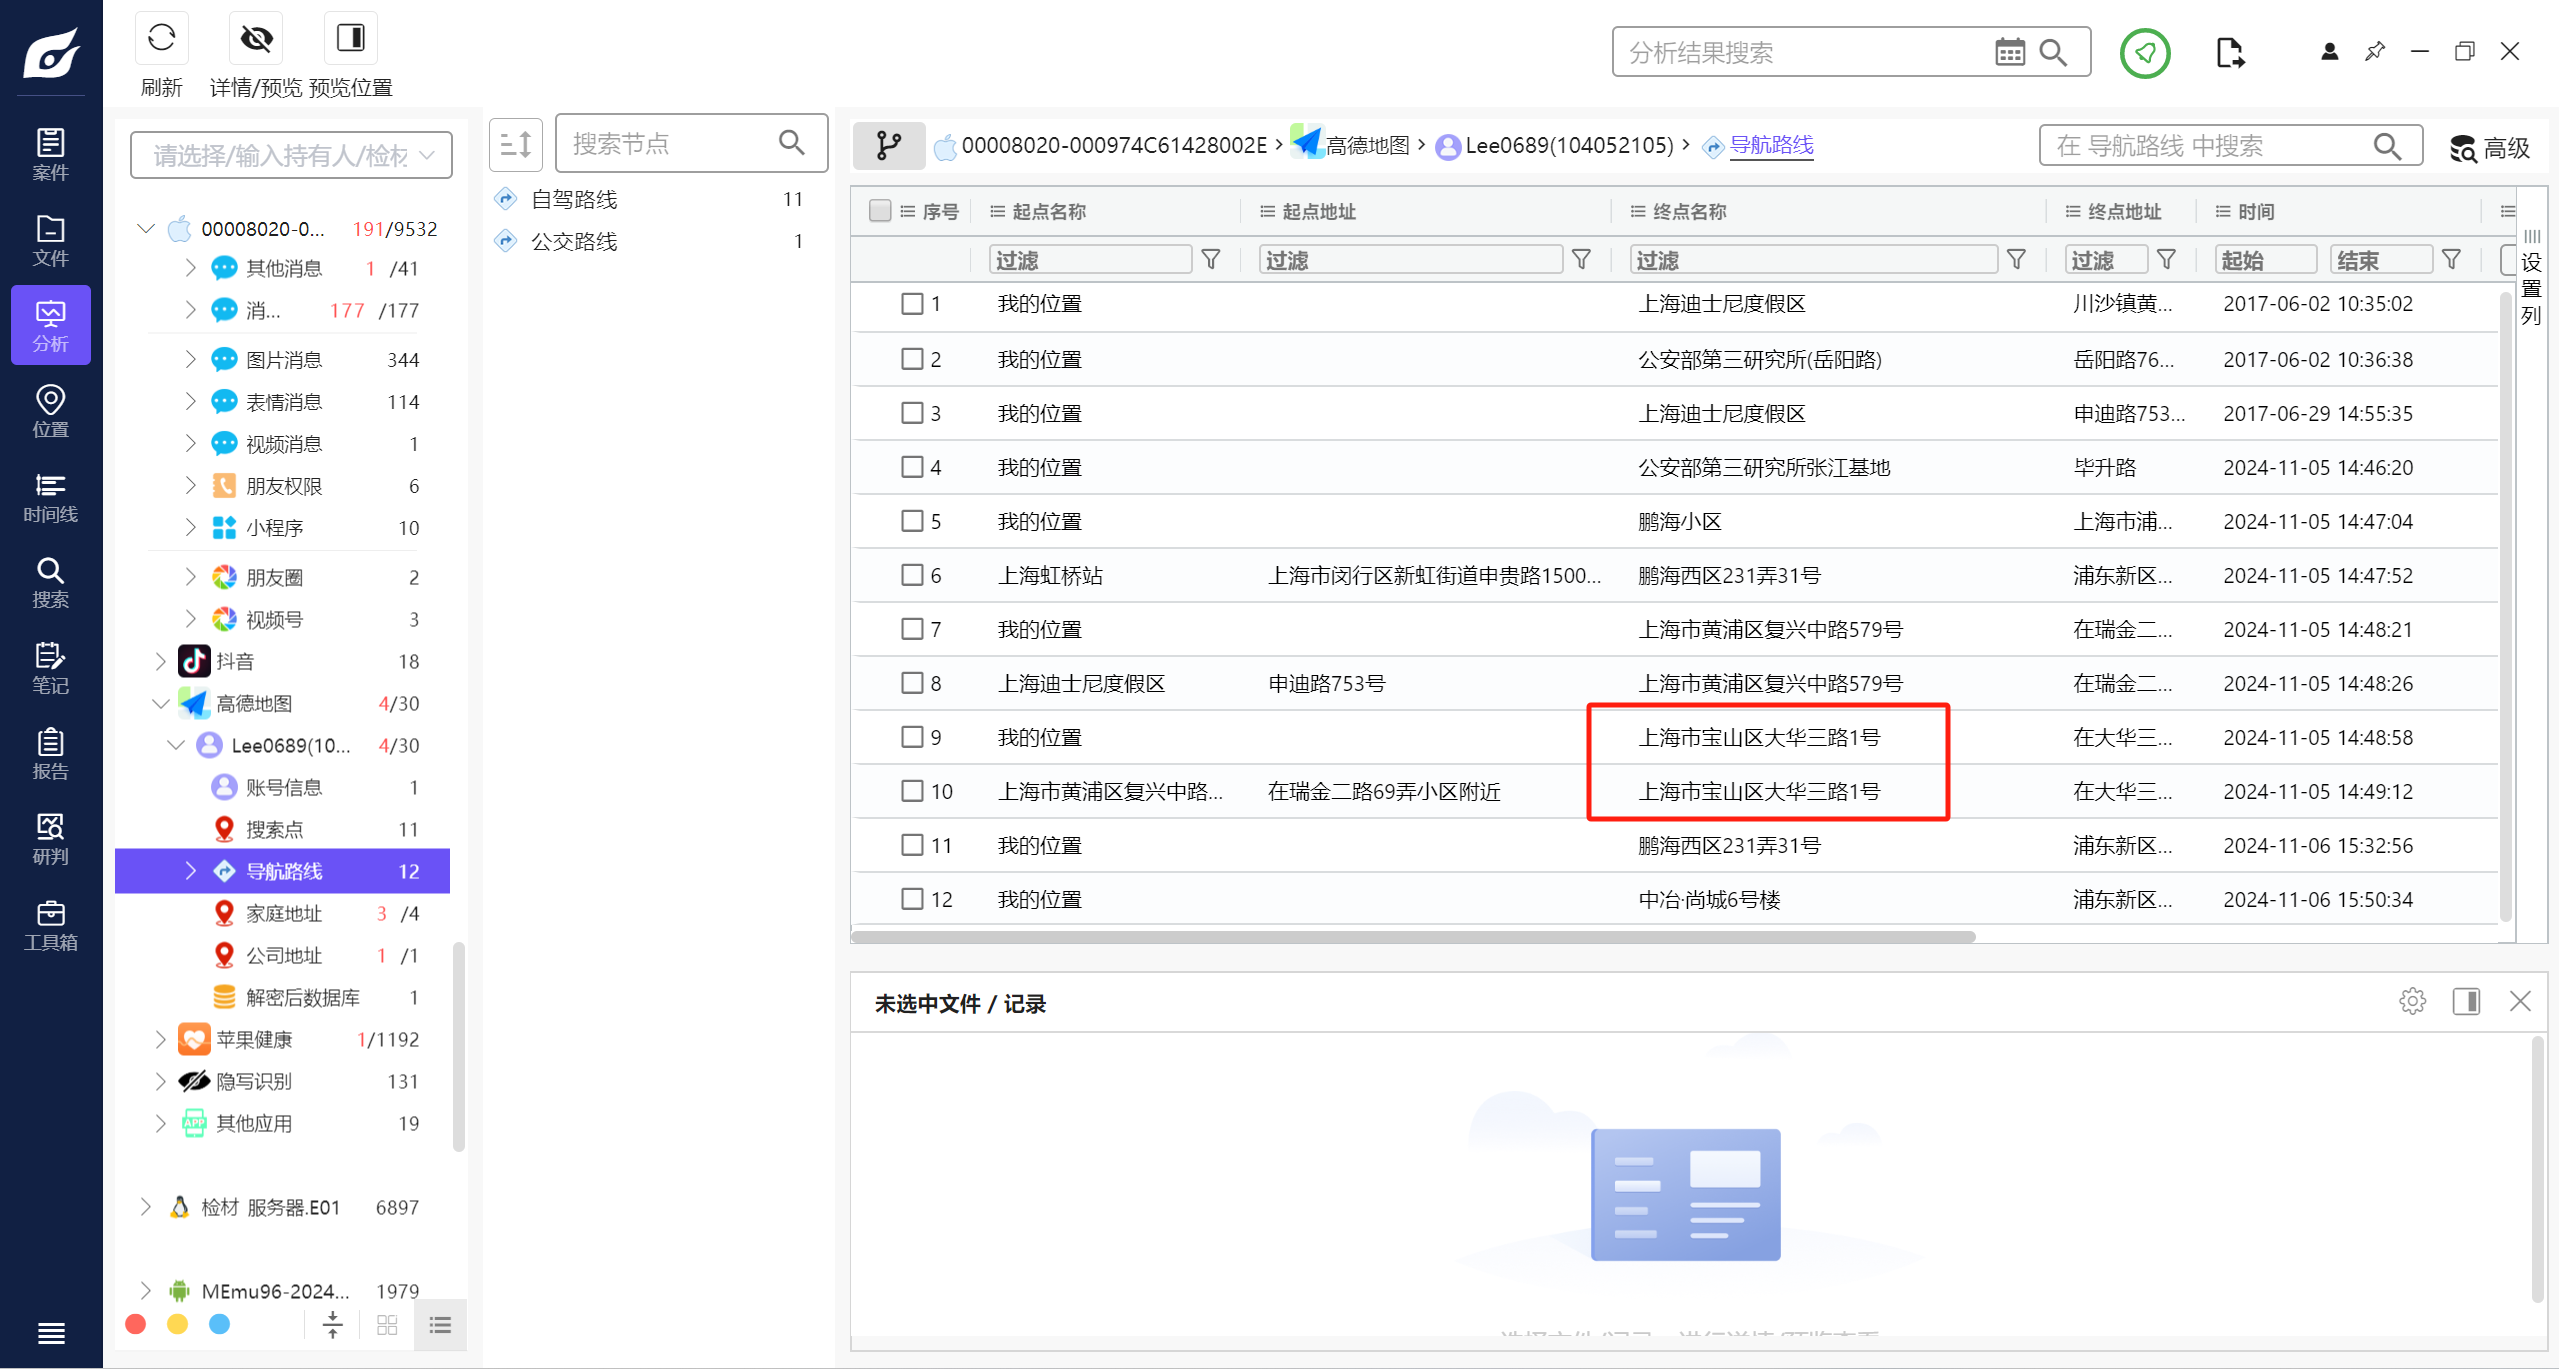Click the red color tag dot at the bottom left
Screen dimensions: 2559x1369
(x=136, y=1324)
